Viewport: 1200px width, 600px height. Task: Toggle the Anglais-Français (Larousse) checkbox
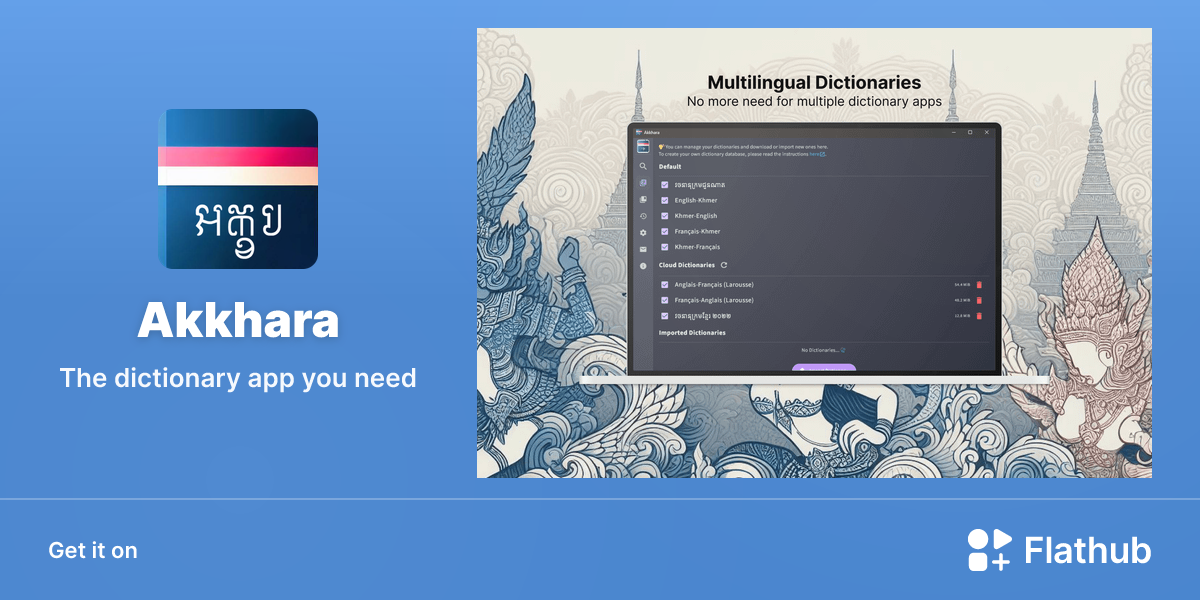665,285
